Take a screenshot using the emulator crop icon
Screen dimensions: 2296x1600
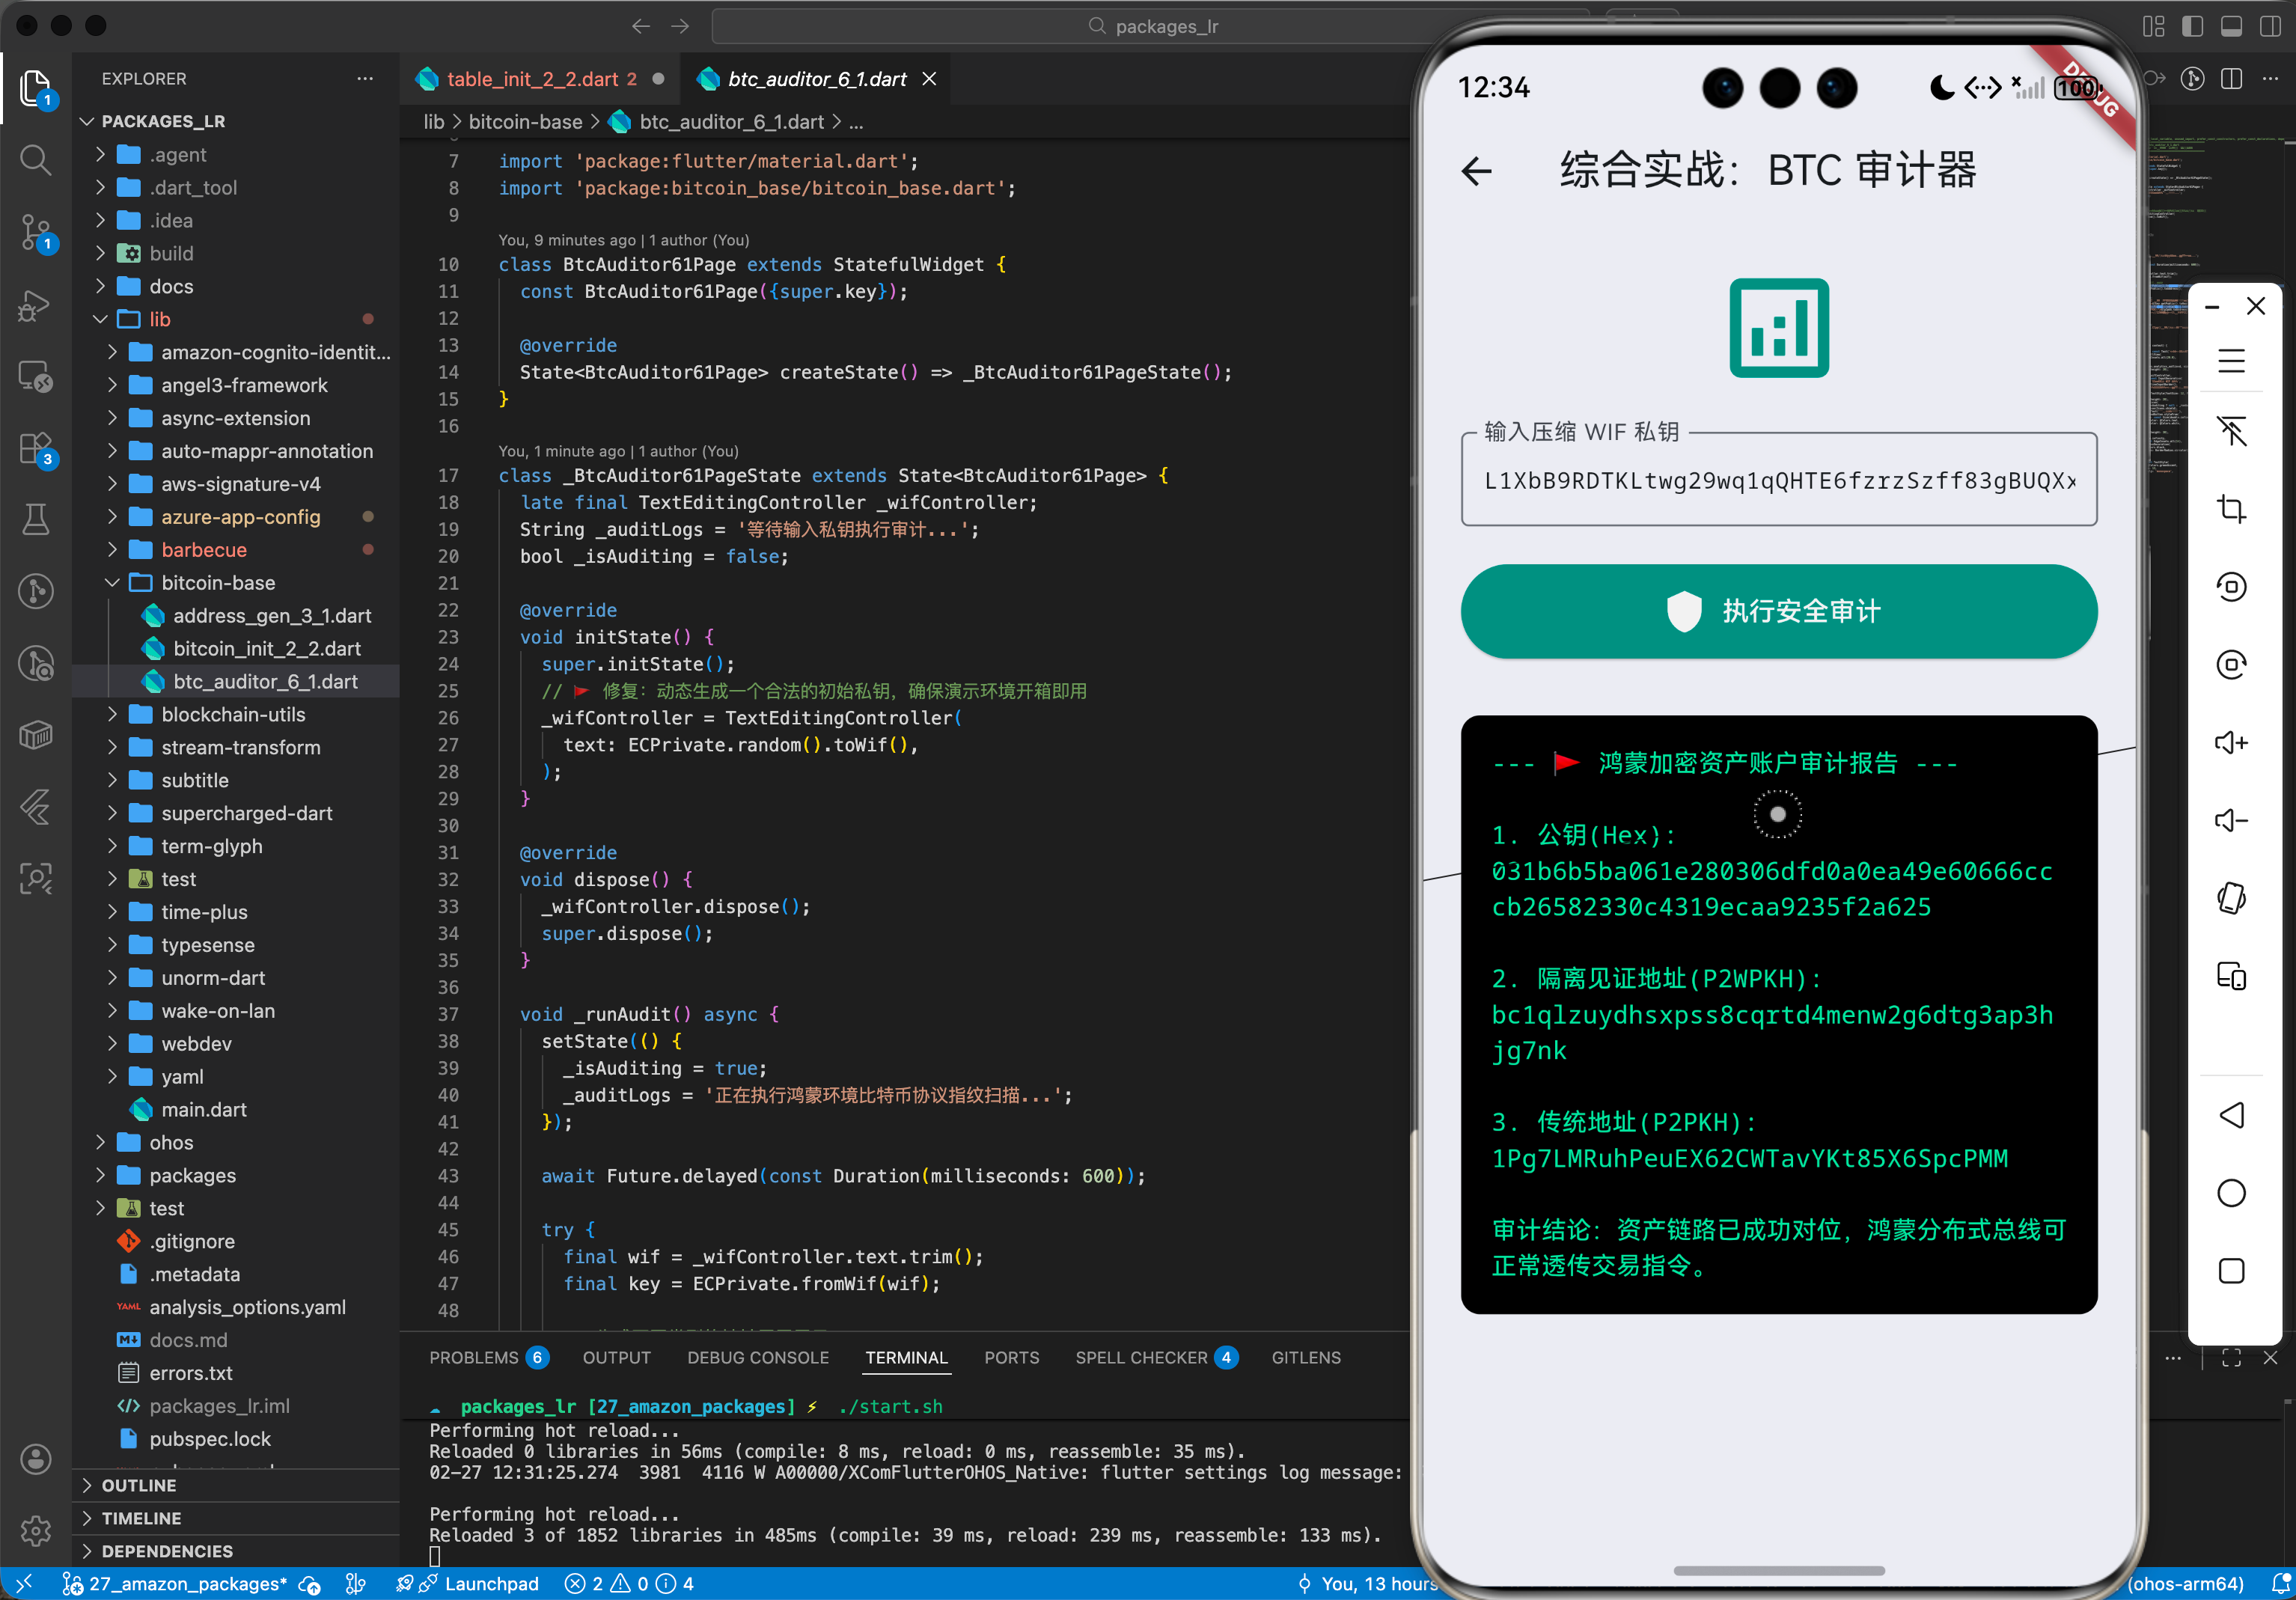[2231, 508]
